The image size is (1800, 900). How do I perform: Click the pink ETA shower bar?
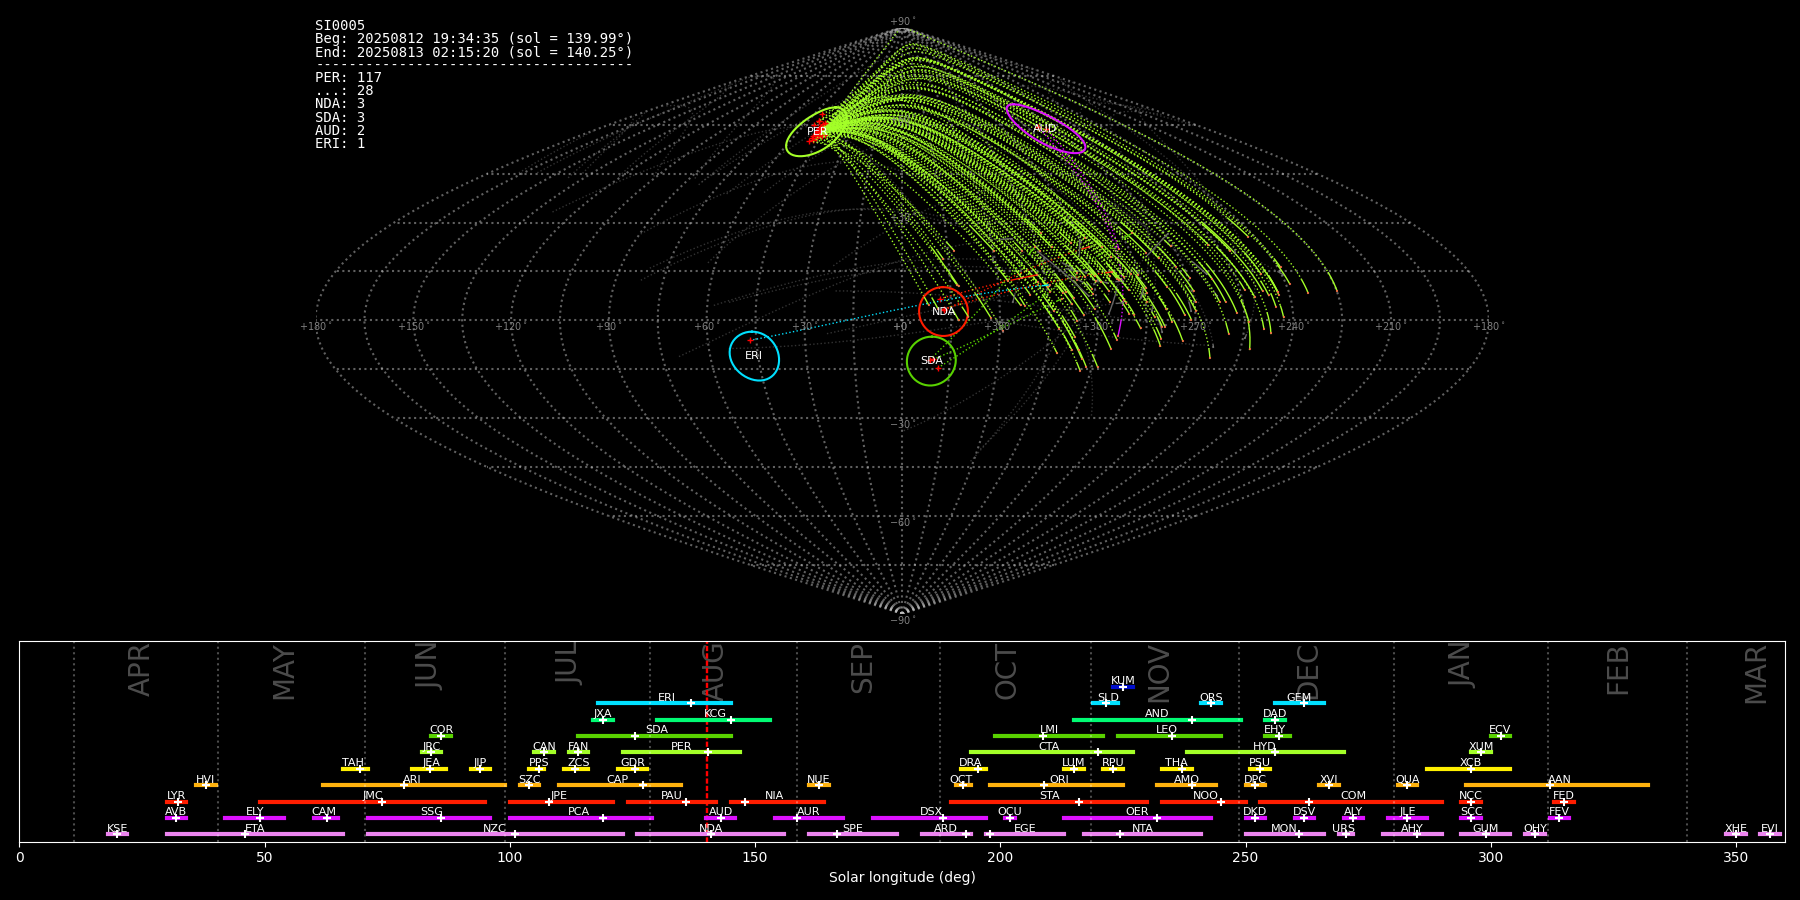click(255, 834)
